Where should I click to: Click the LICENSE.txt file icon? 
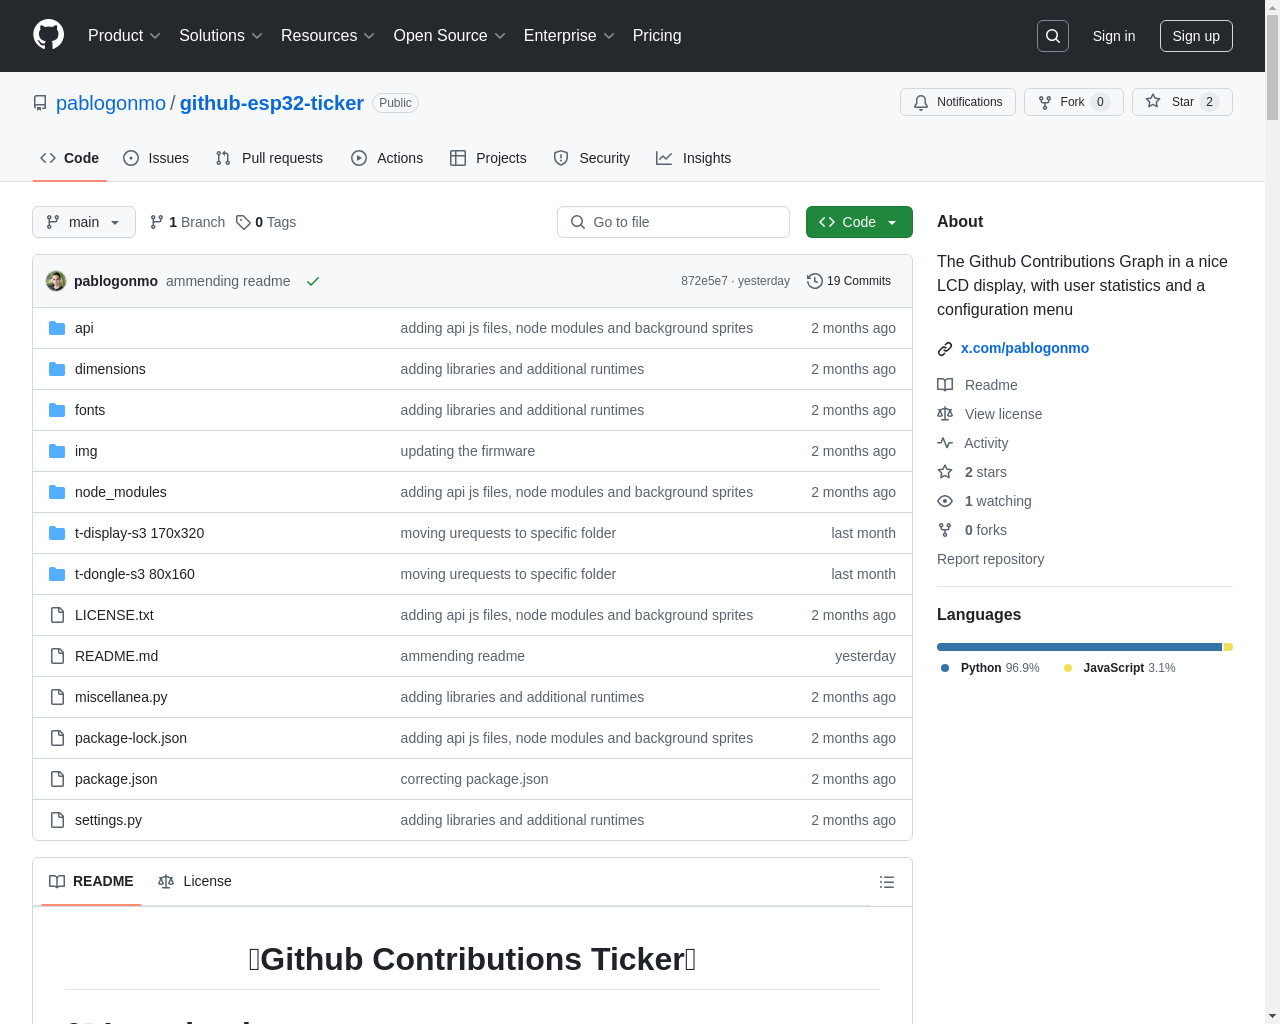[x=57, y=615]
